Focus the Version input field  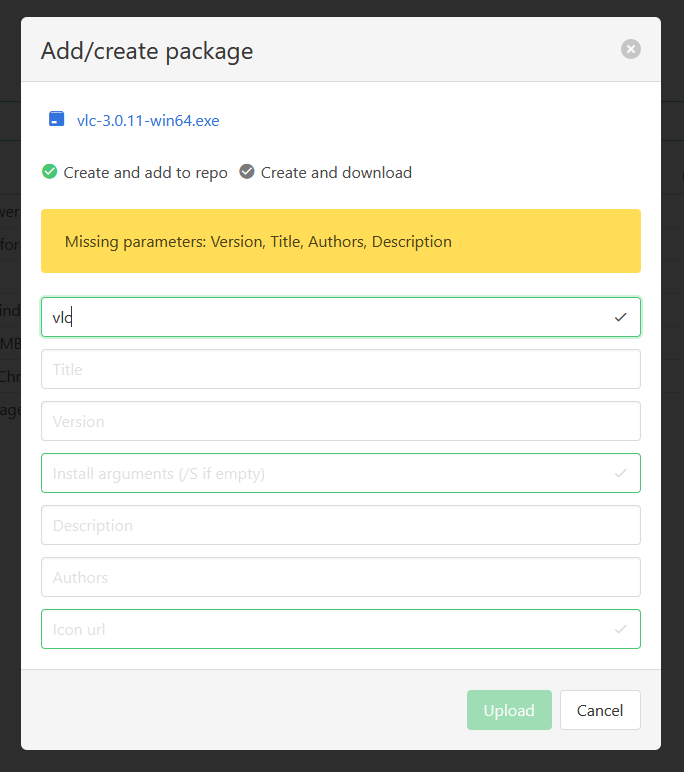(340, 421)
